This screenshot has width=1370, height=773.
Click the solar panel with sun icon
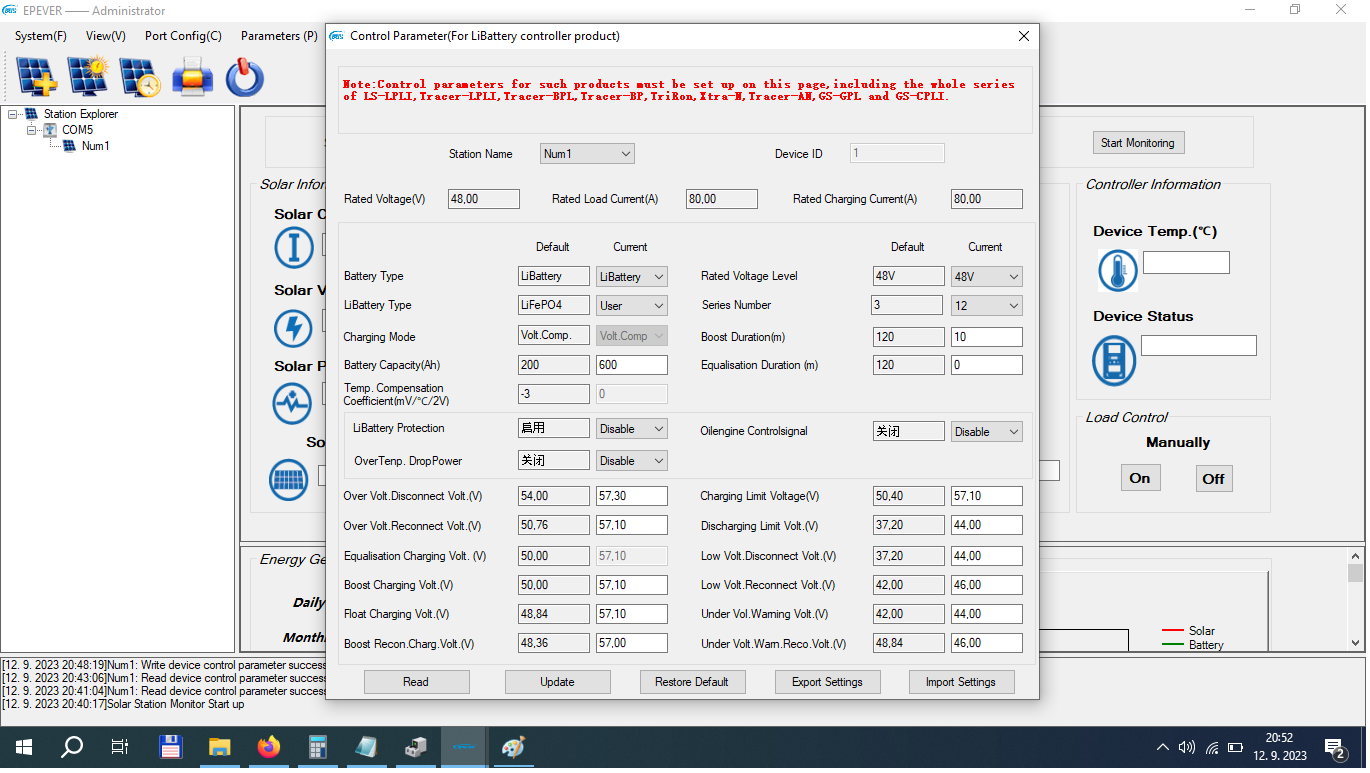click(88, 76)
